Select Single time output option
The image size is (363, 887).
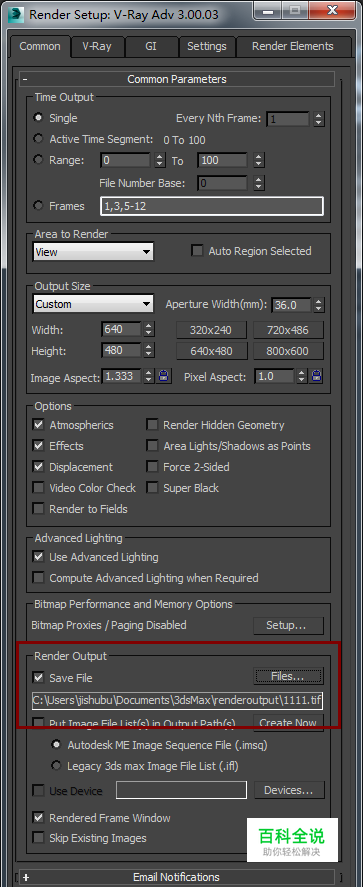[38, 118]
